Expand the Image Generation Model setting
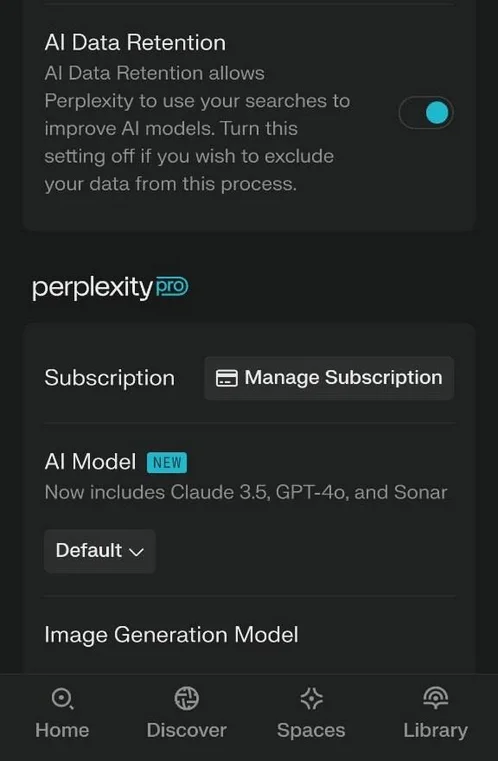The width and height of the screenshot is (498, 761). pyautogui.click(x=171, y=635)
